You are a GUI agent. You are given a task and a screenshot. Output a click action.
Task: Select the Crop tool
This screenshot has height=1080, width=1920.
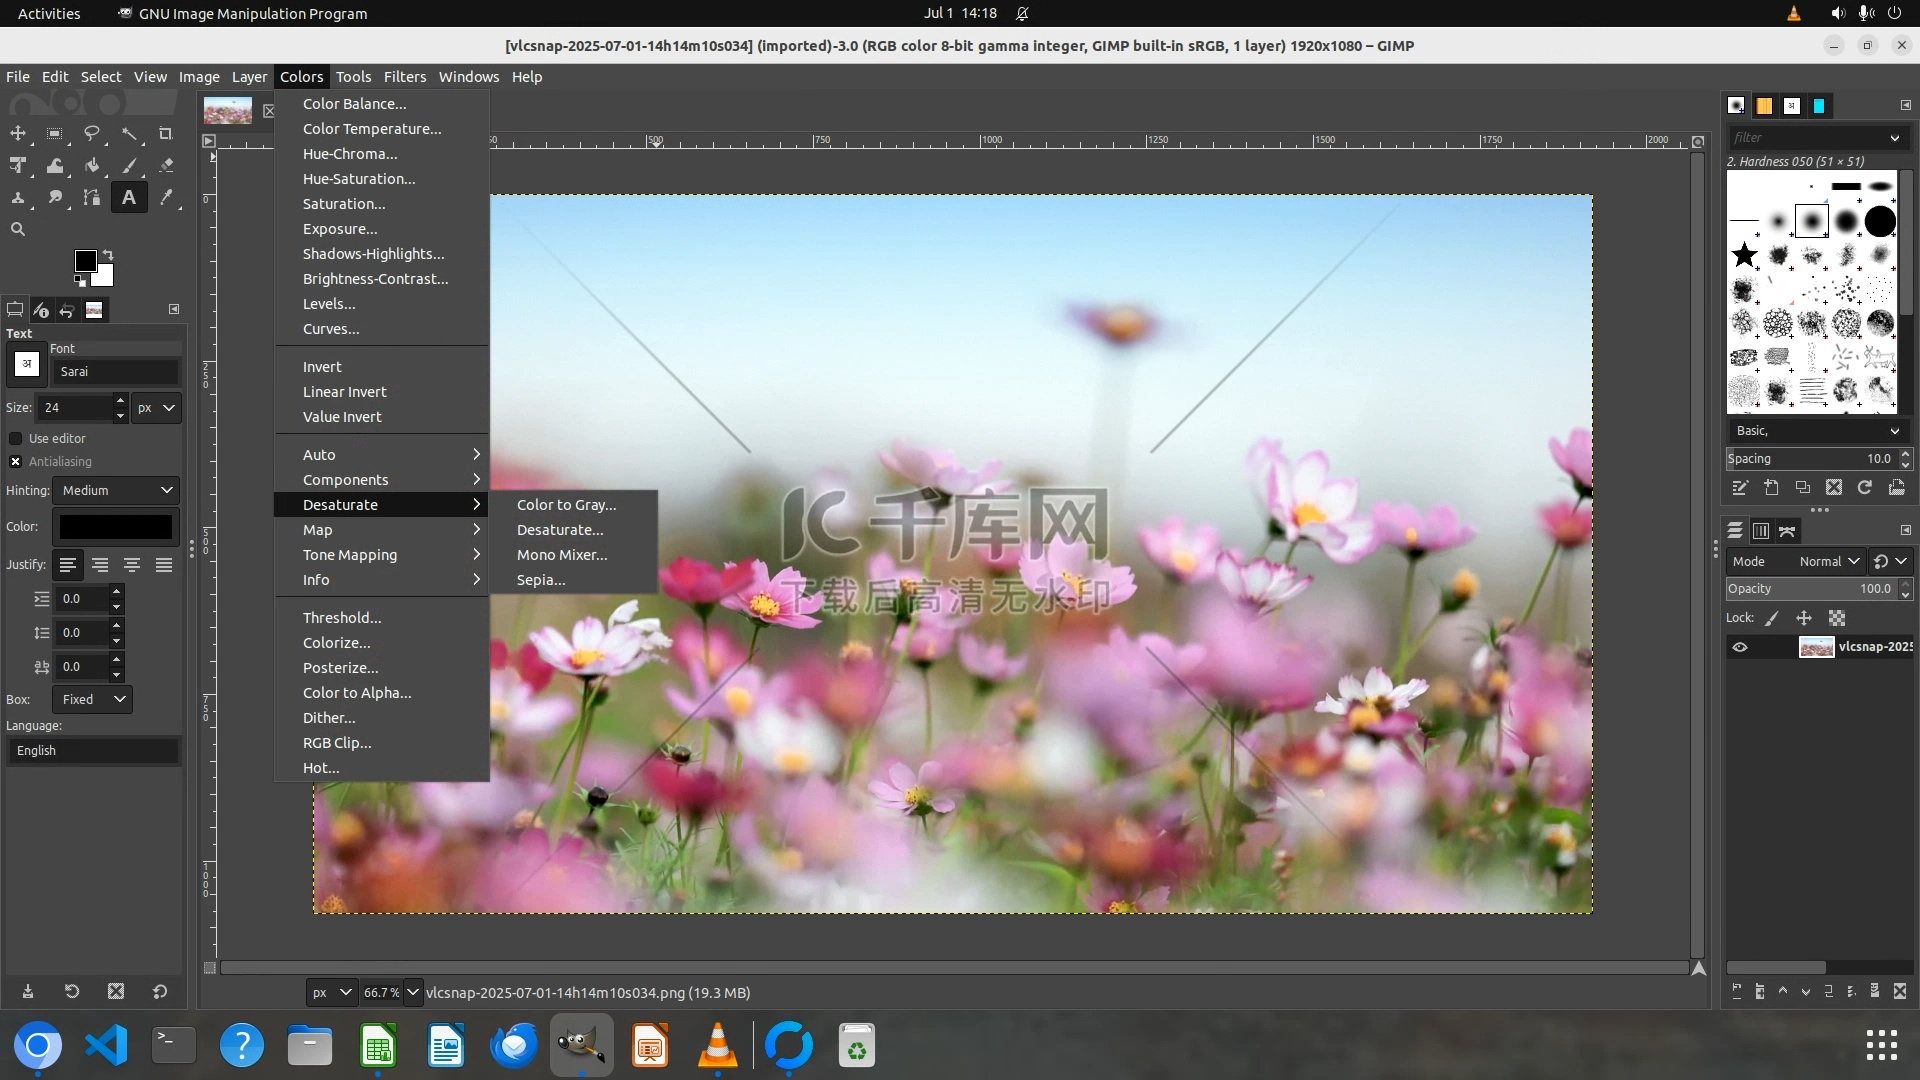(166, 133)
